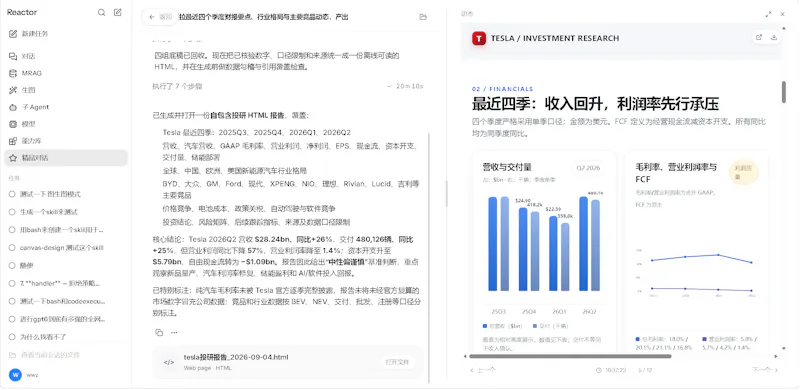Click the '02 / FINANCIALS' section label
800x390 pixels.
click(503, 89)
